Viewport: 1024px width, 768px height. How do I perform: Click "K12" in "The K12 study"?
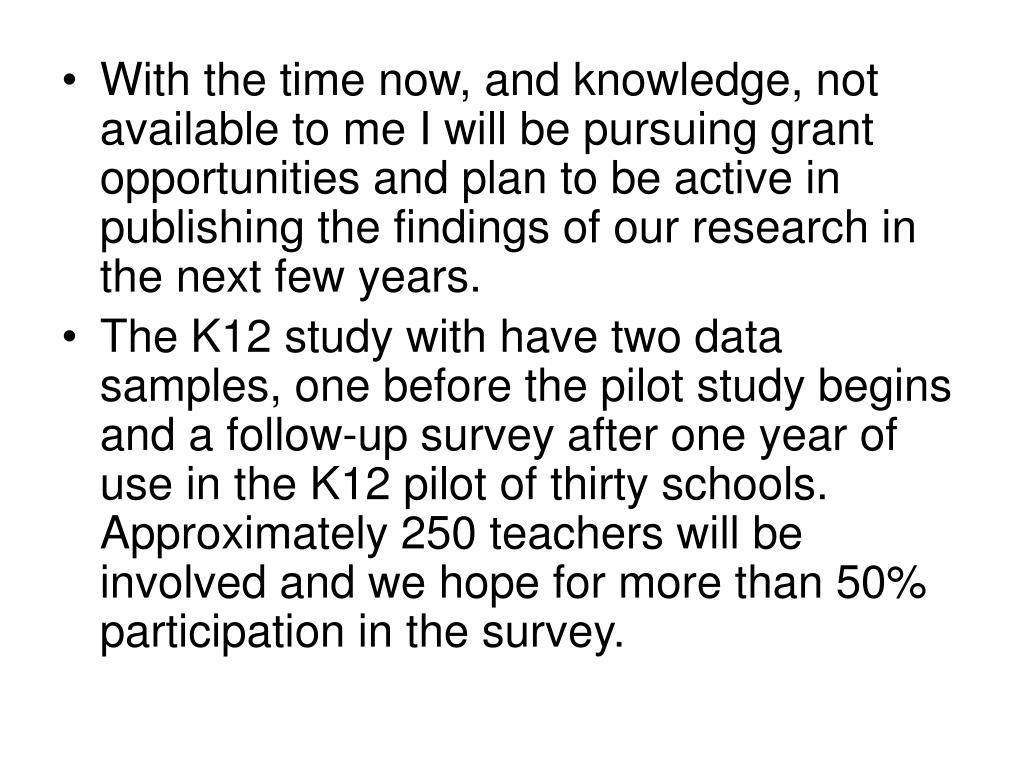[x=231, y=338]
